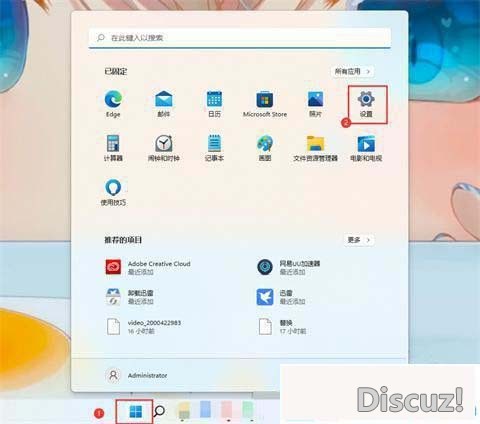Launch the Paint app icon
The height and width of the screenshot is (424, 480).
265,148
